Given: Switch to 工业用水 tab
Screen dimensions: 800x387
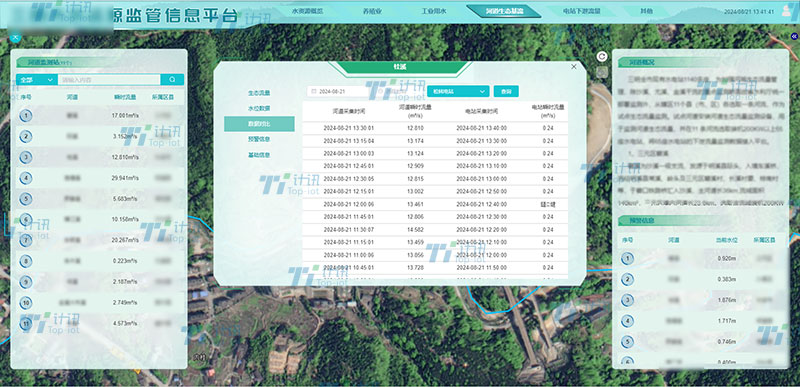Looking at the screenshot, I should point(434,11).
